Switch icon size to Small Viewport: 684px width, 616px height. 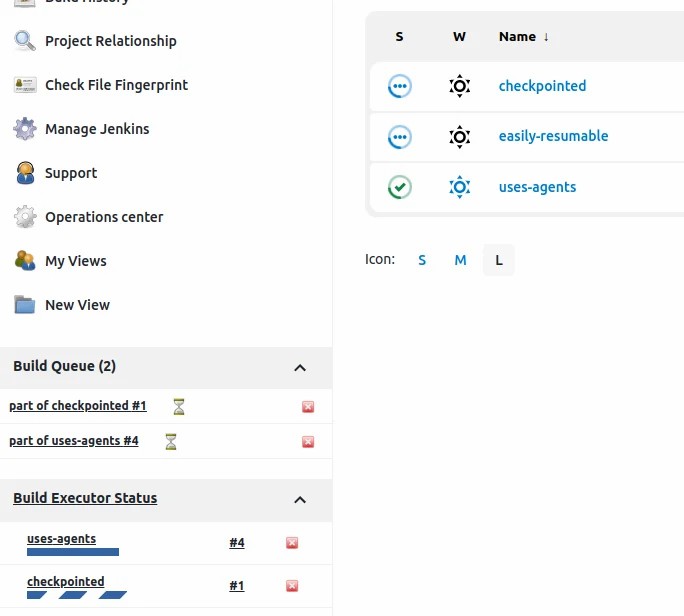click(422, 260)
